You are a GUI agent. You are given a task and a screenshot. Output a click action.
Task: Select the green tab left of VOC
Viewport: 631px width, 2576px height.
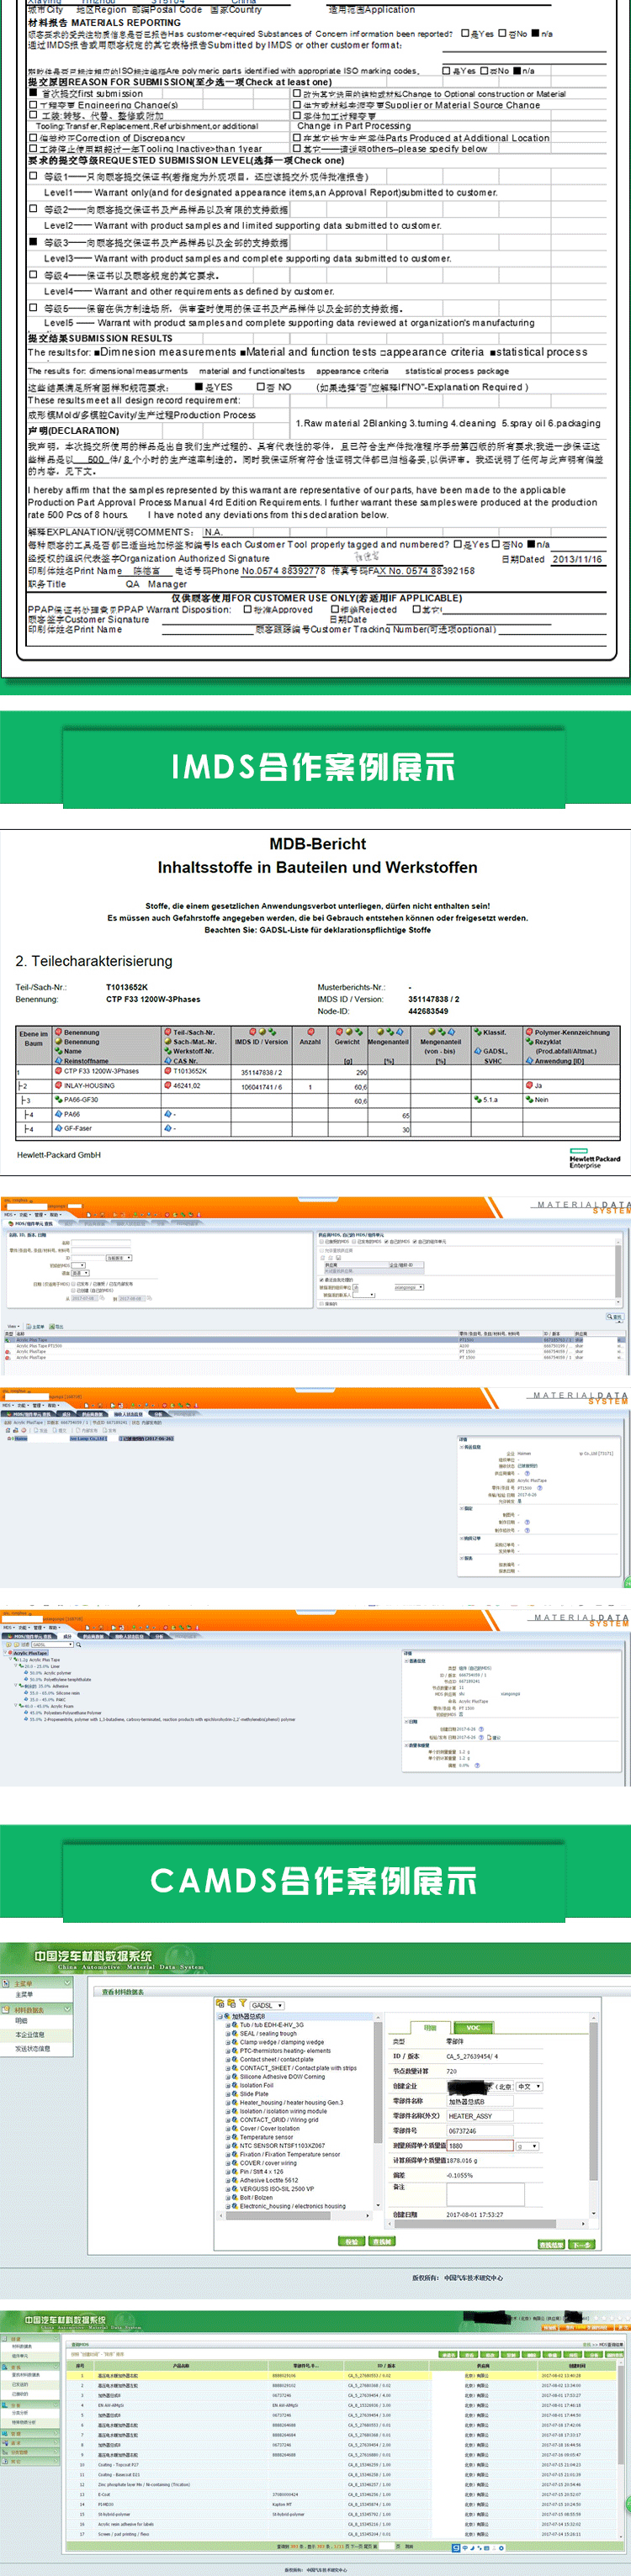click(430, 2028)
